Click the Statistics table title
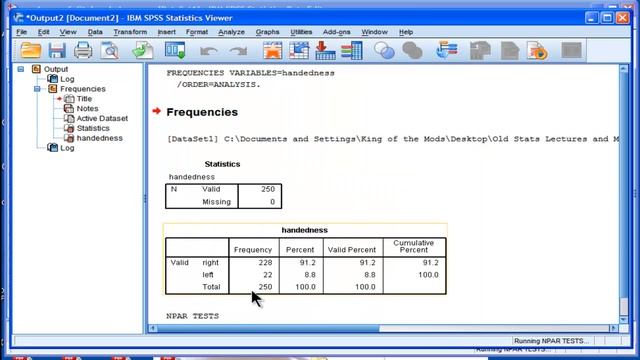640x360 pixels. point(222,164)
